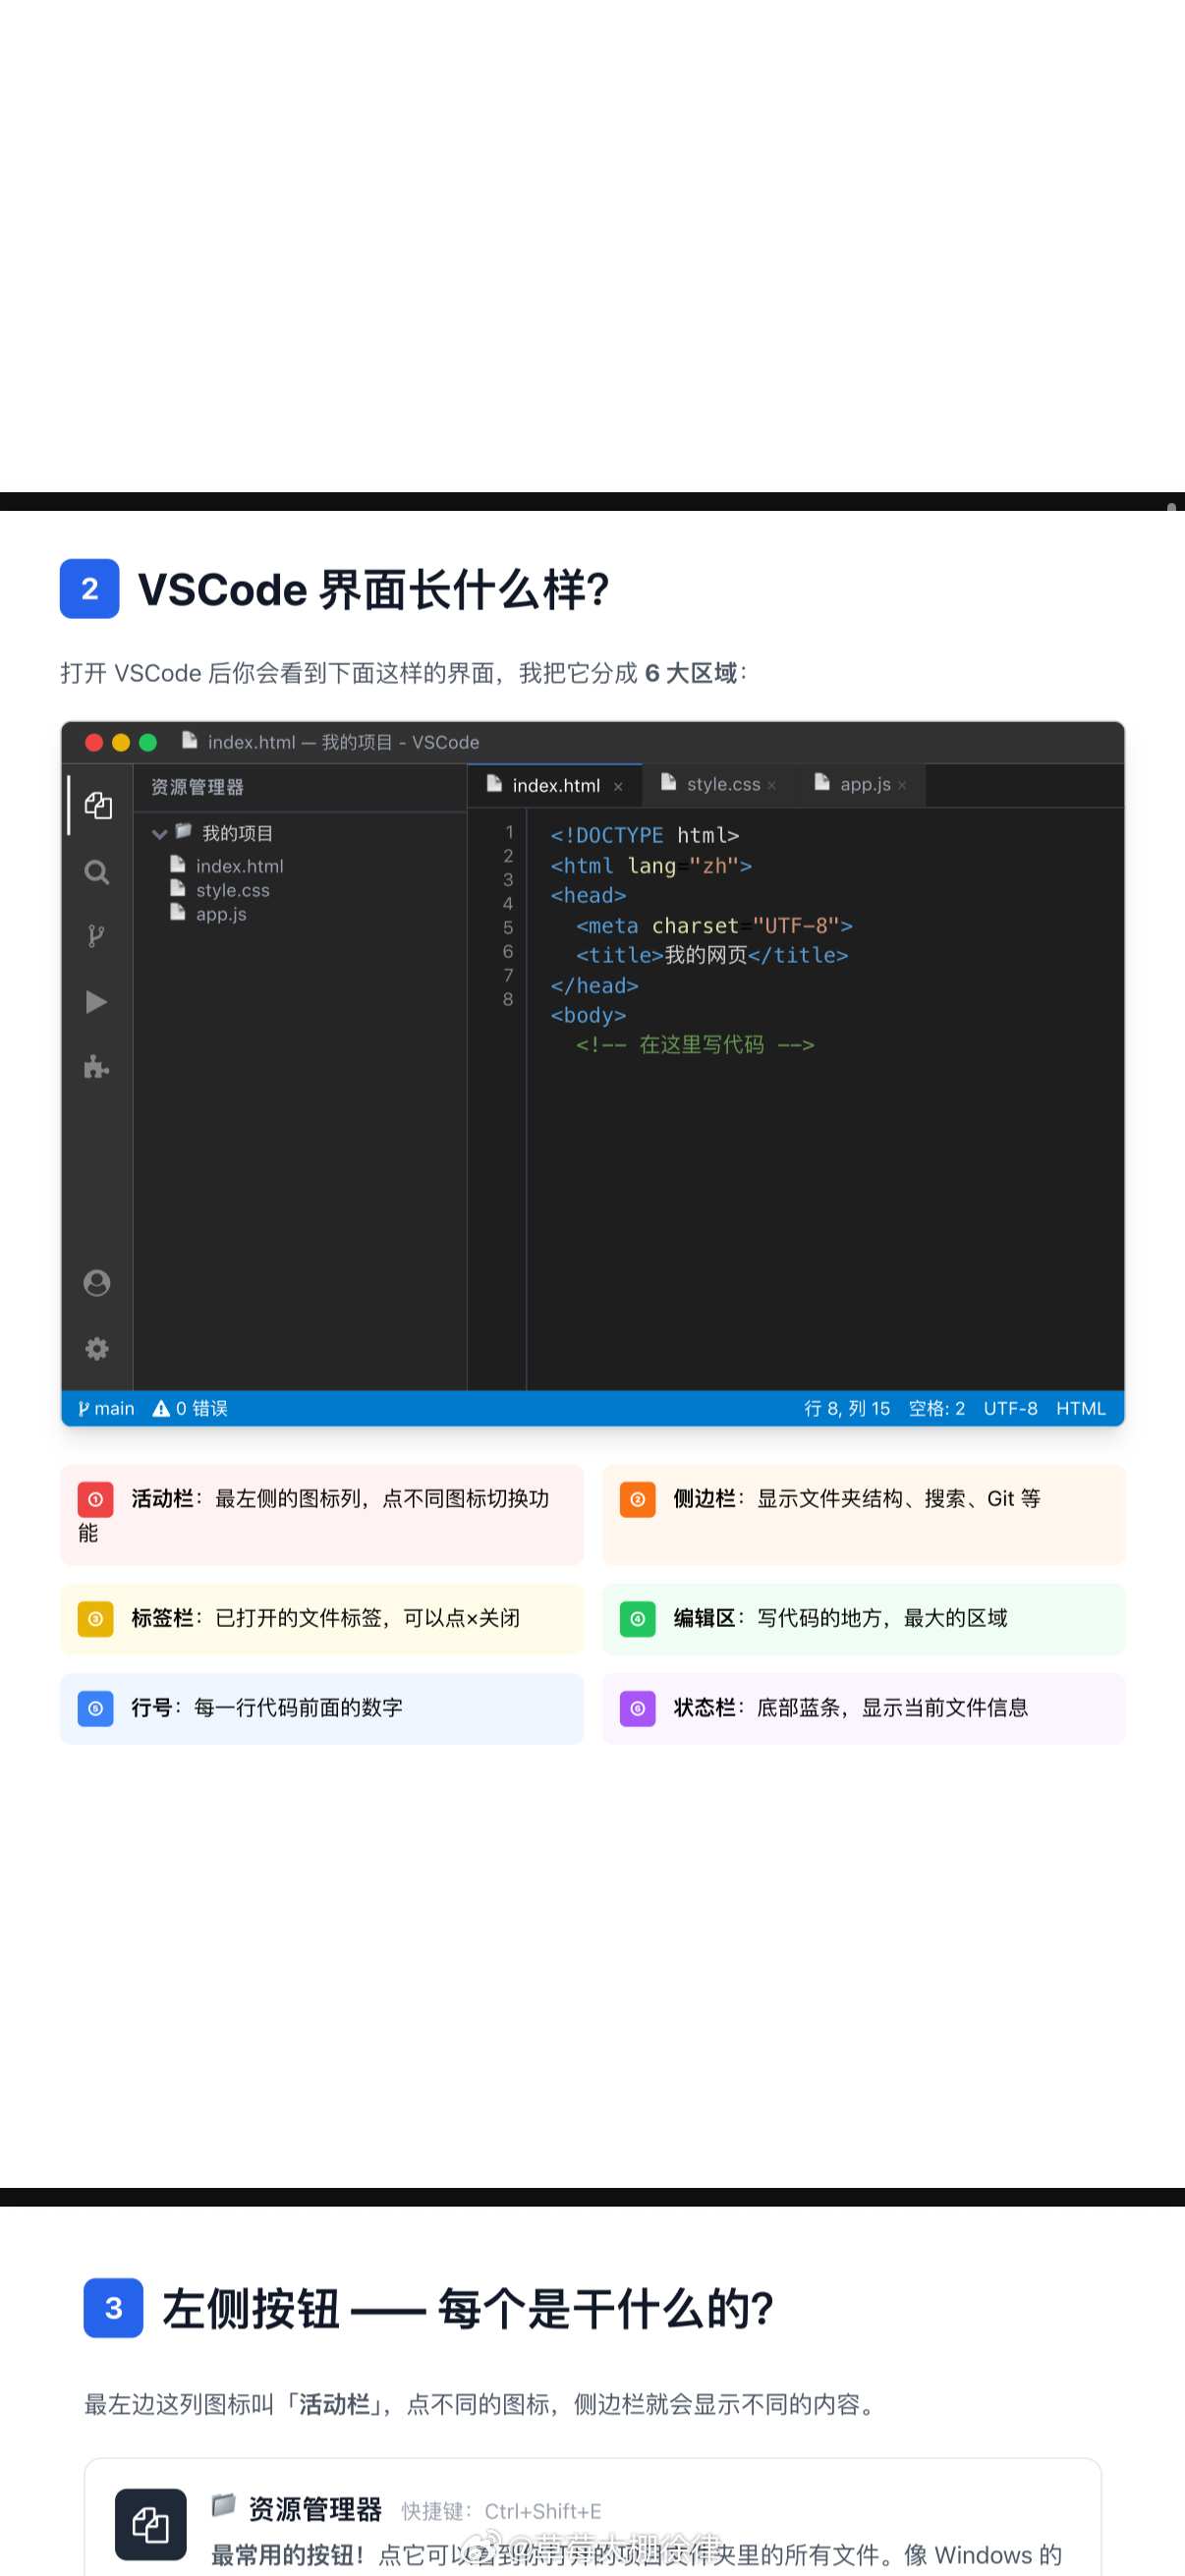
Task: Click the 0 错误 warning indicator
Action: coord(190,1408)
